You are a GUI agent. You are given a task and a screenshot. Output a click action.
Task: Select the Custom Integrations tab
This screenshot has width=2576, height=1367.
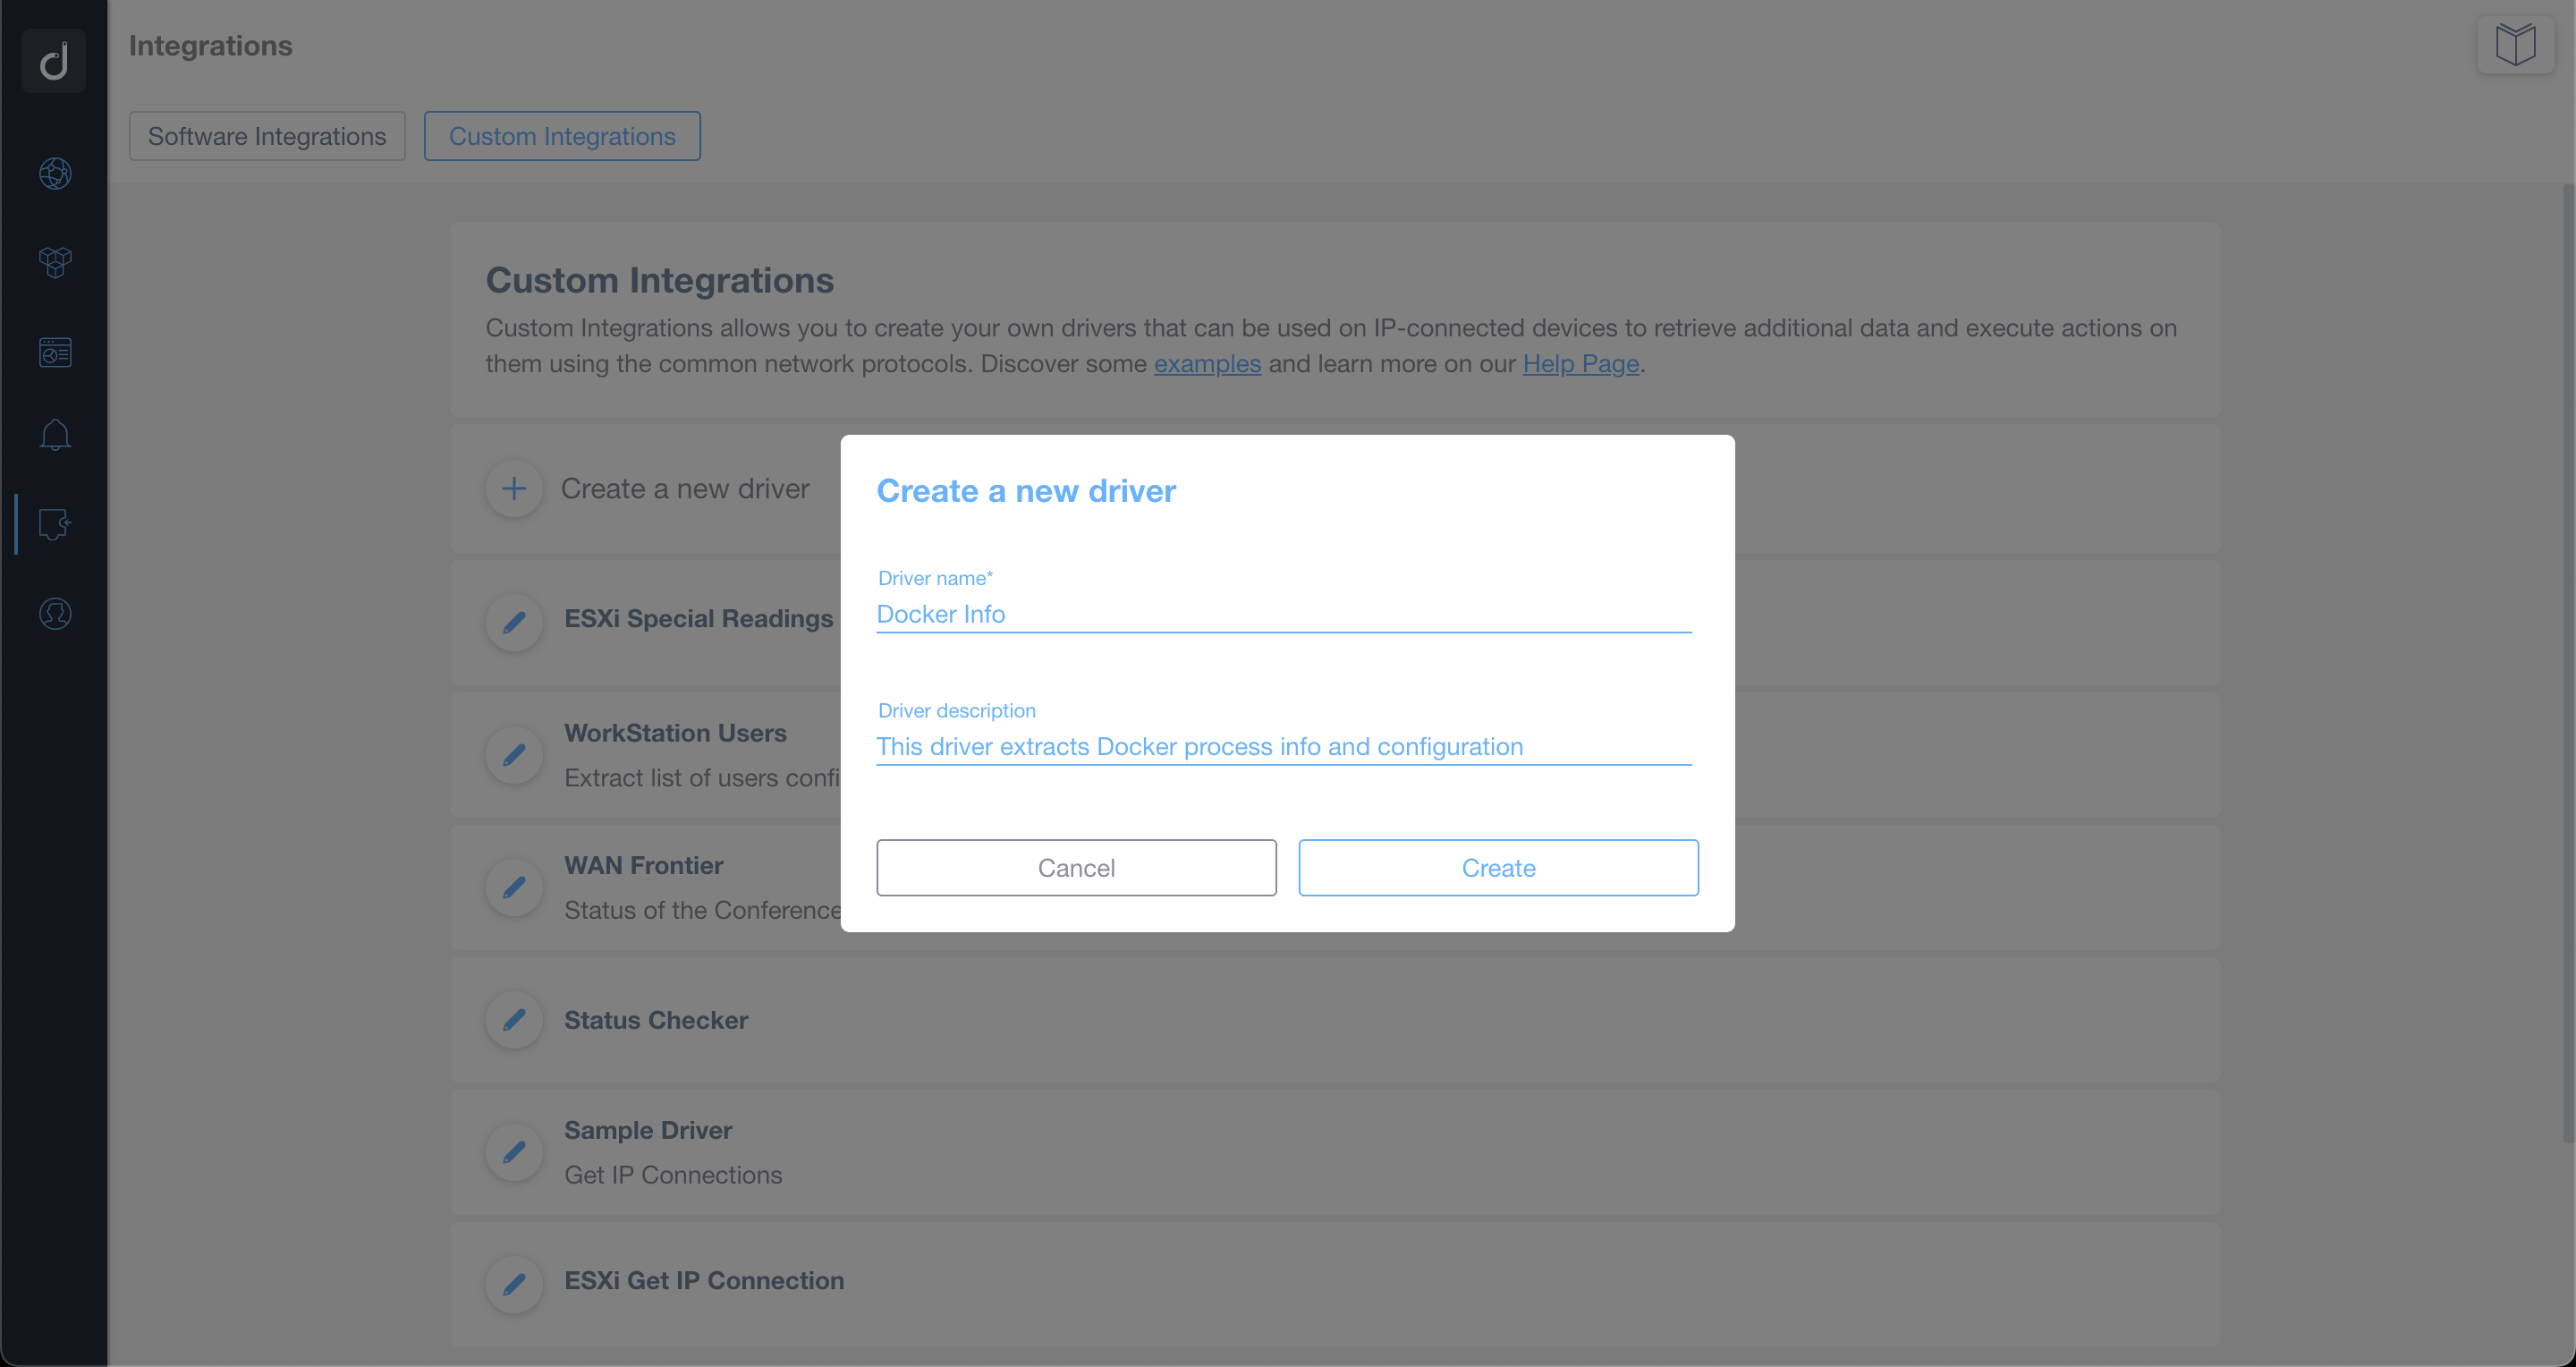pyautogui.click(x=562, y=136)
